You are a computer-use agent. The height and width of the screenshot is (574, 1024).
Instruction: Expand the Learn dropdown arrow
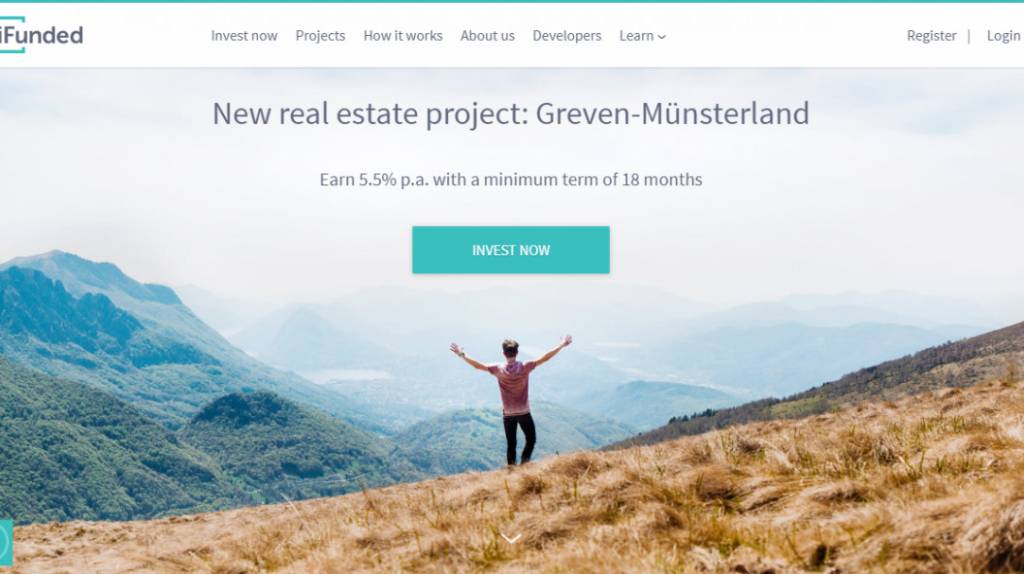click(x=662, y=37)
